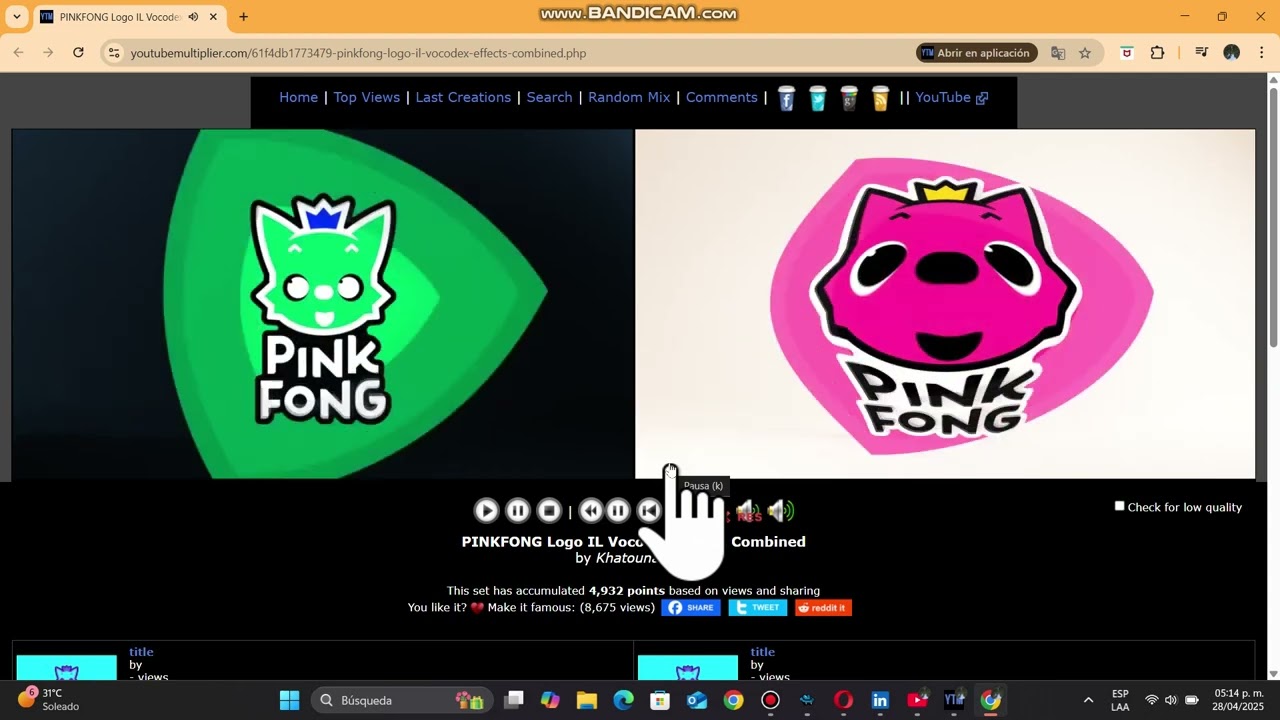This screenshot has width=1280, height=720.
Task: Click the Tweet button
Action: [757, 607]
